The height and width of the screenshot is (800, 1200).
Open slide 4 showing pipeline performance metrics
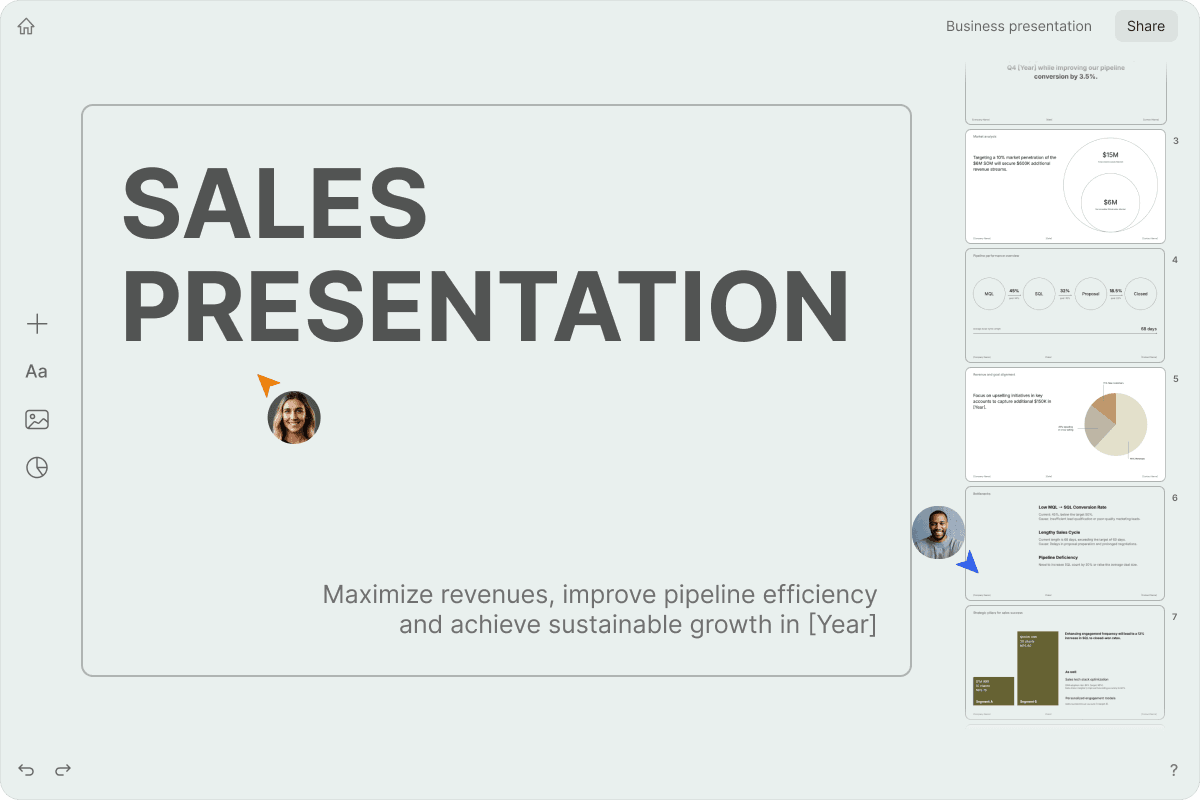(x=1064, y=305)
